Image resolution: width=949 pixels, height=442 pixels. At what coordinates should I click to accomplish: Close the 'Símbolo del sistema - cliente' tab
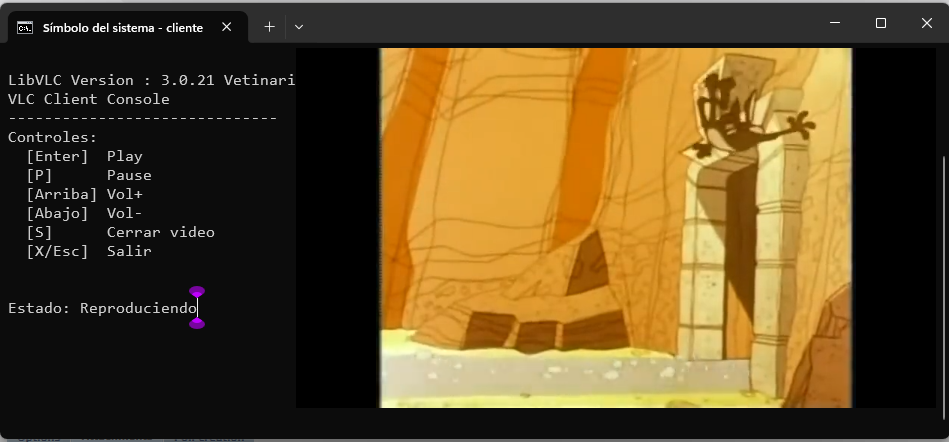pos(226,27)
